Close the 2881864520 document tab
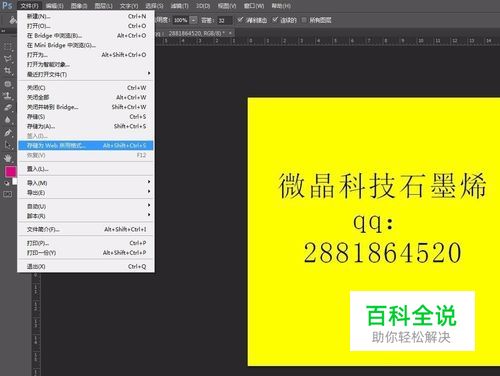The height and width of the screenshot is (376, 500). click(230, 33)
